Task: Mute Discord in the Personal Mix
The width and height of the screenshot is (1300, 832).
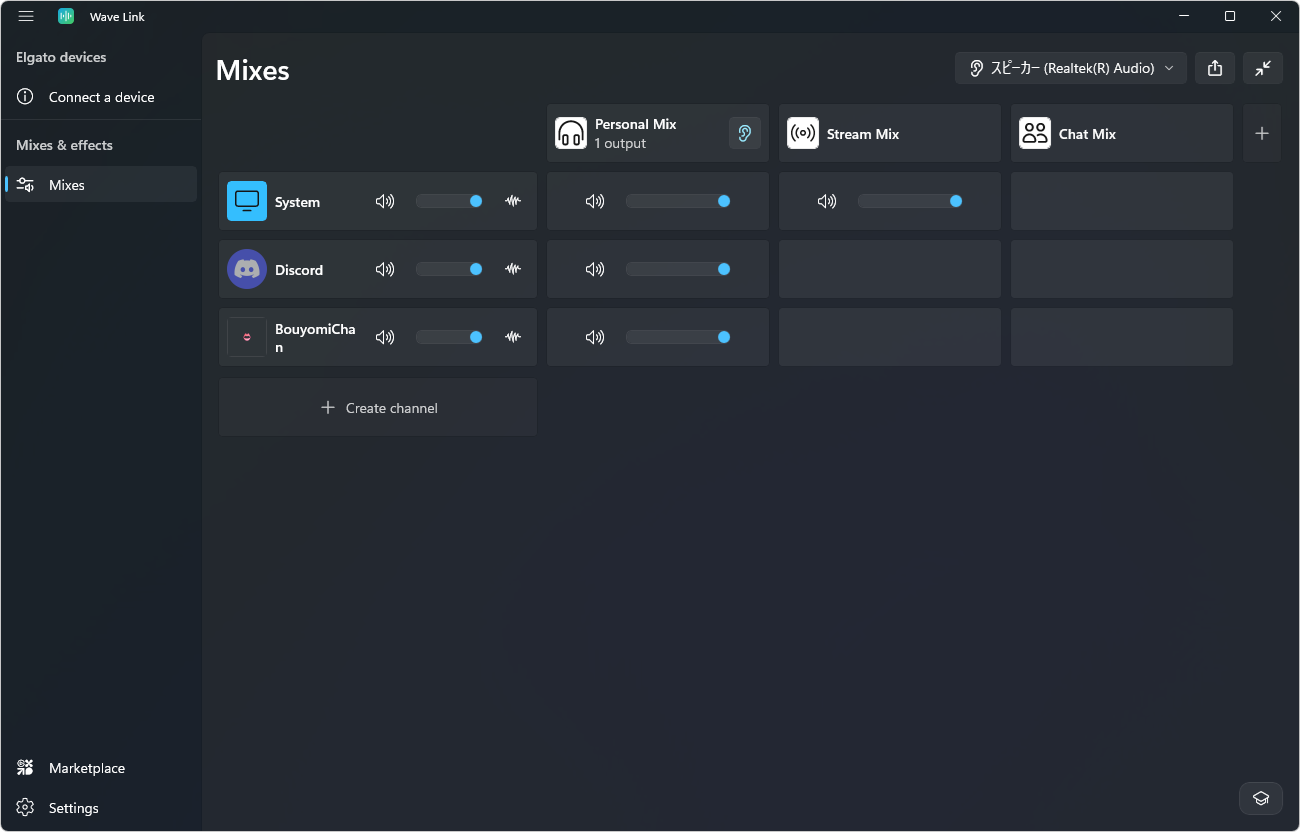Action: coord(595,269)
